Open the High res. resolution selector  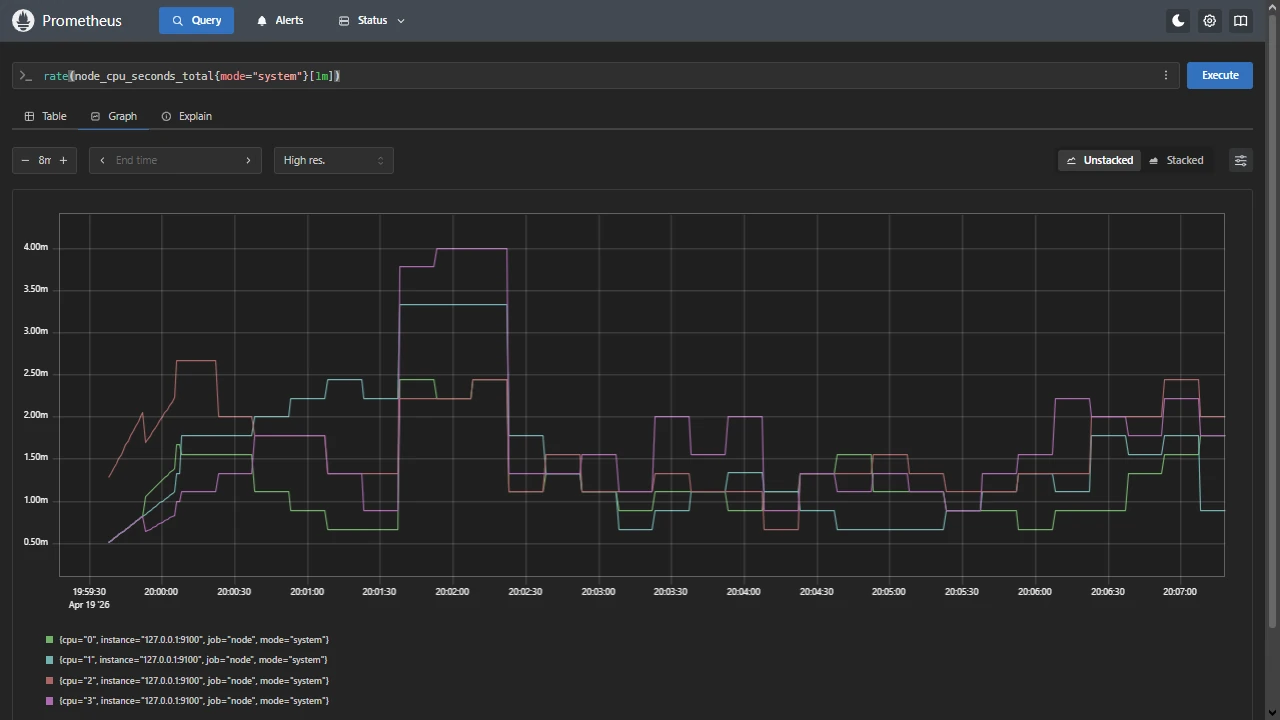333,160
